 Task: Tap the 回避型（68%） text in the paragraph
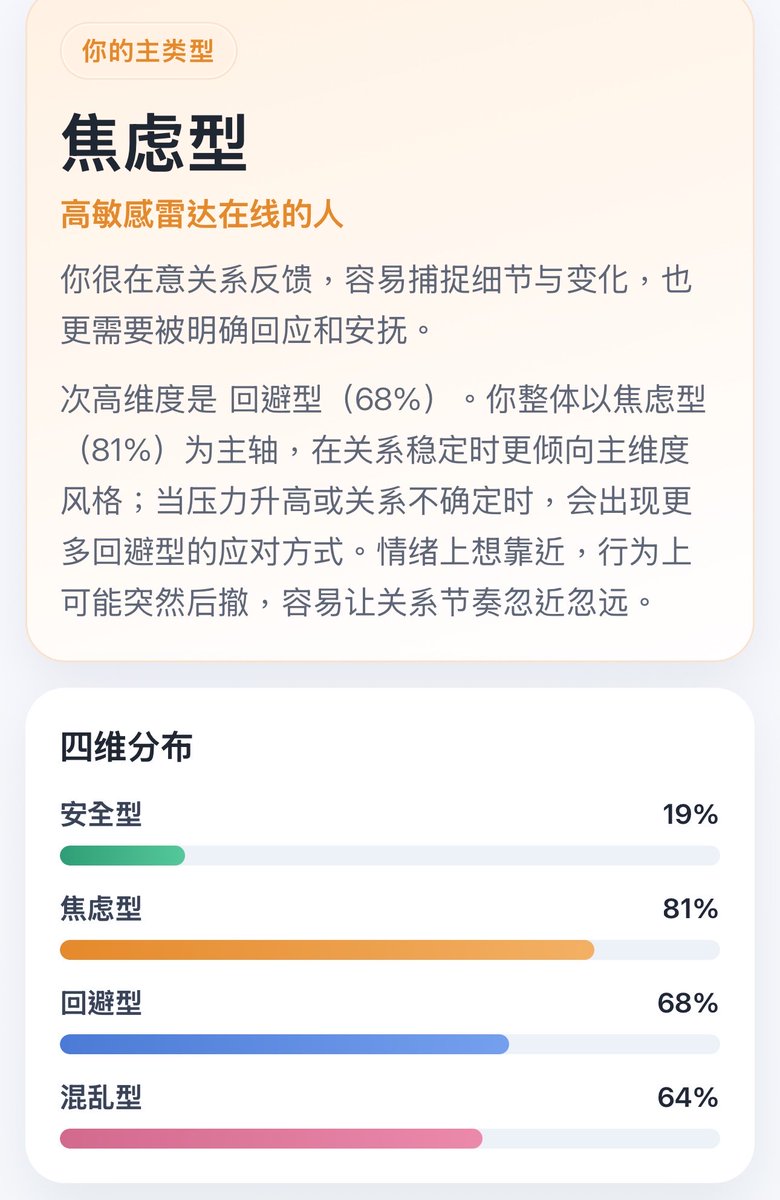click(335, 401)
